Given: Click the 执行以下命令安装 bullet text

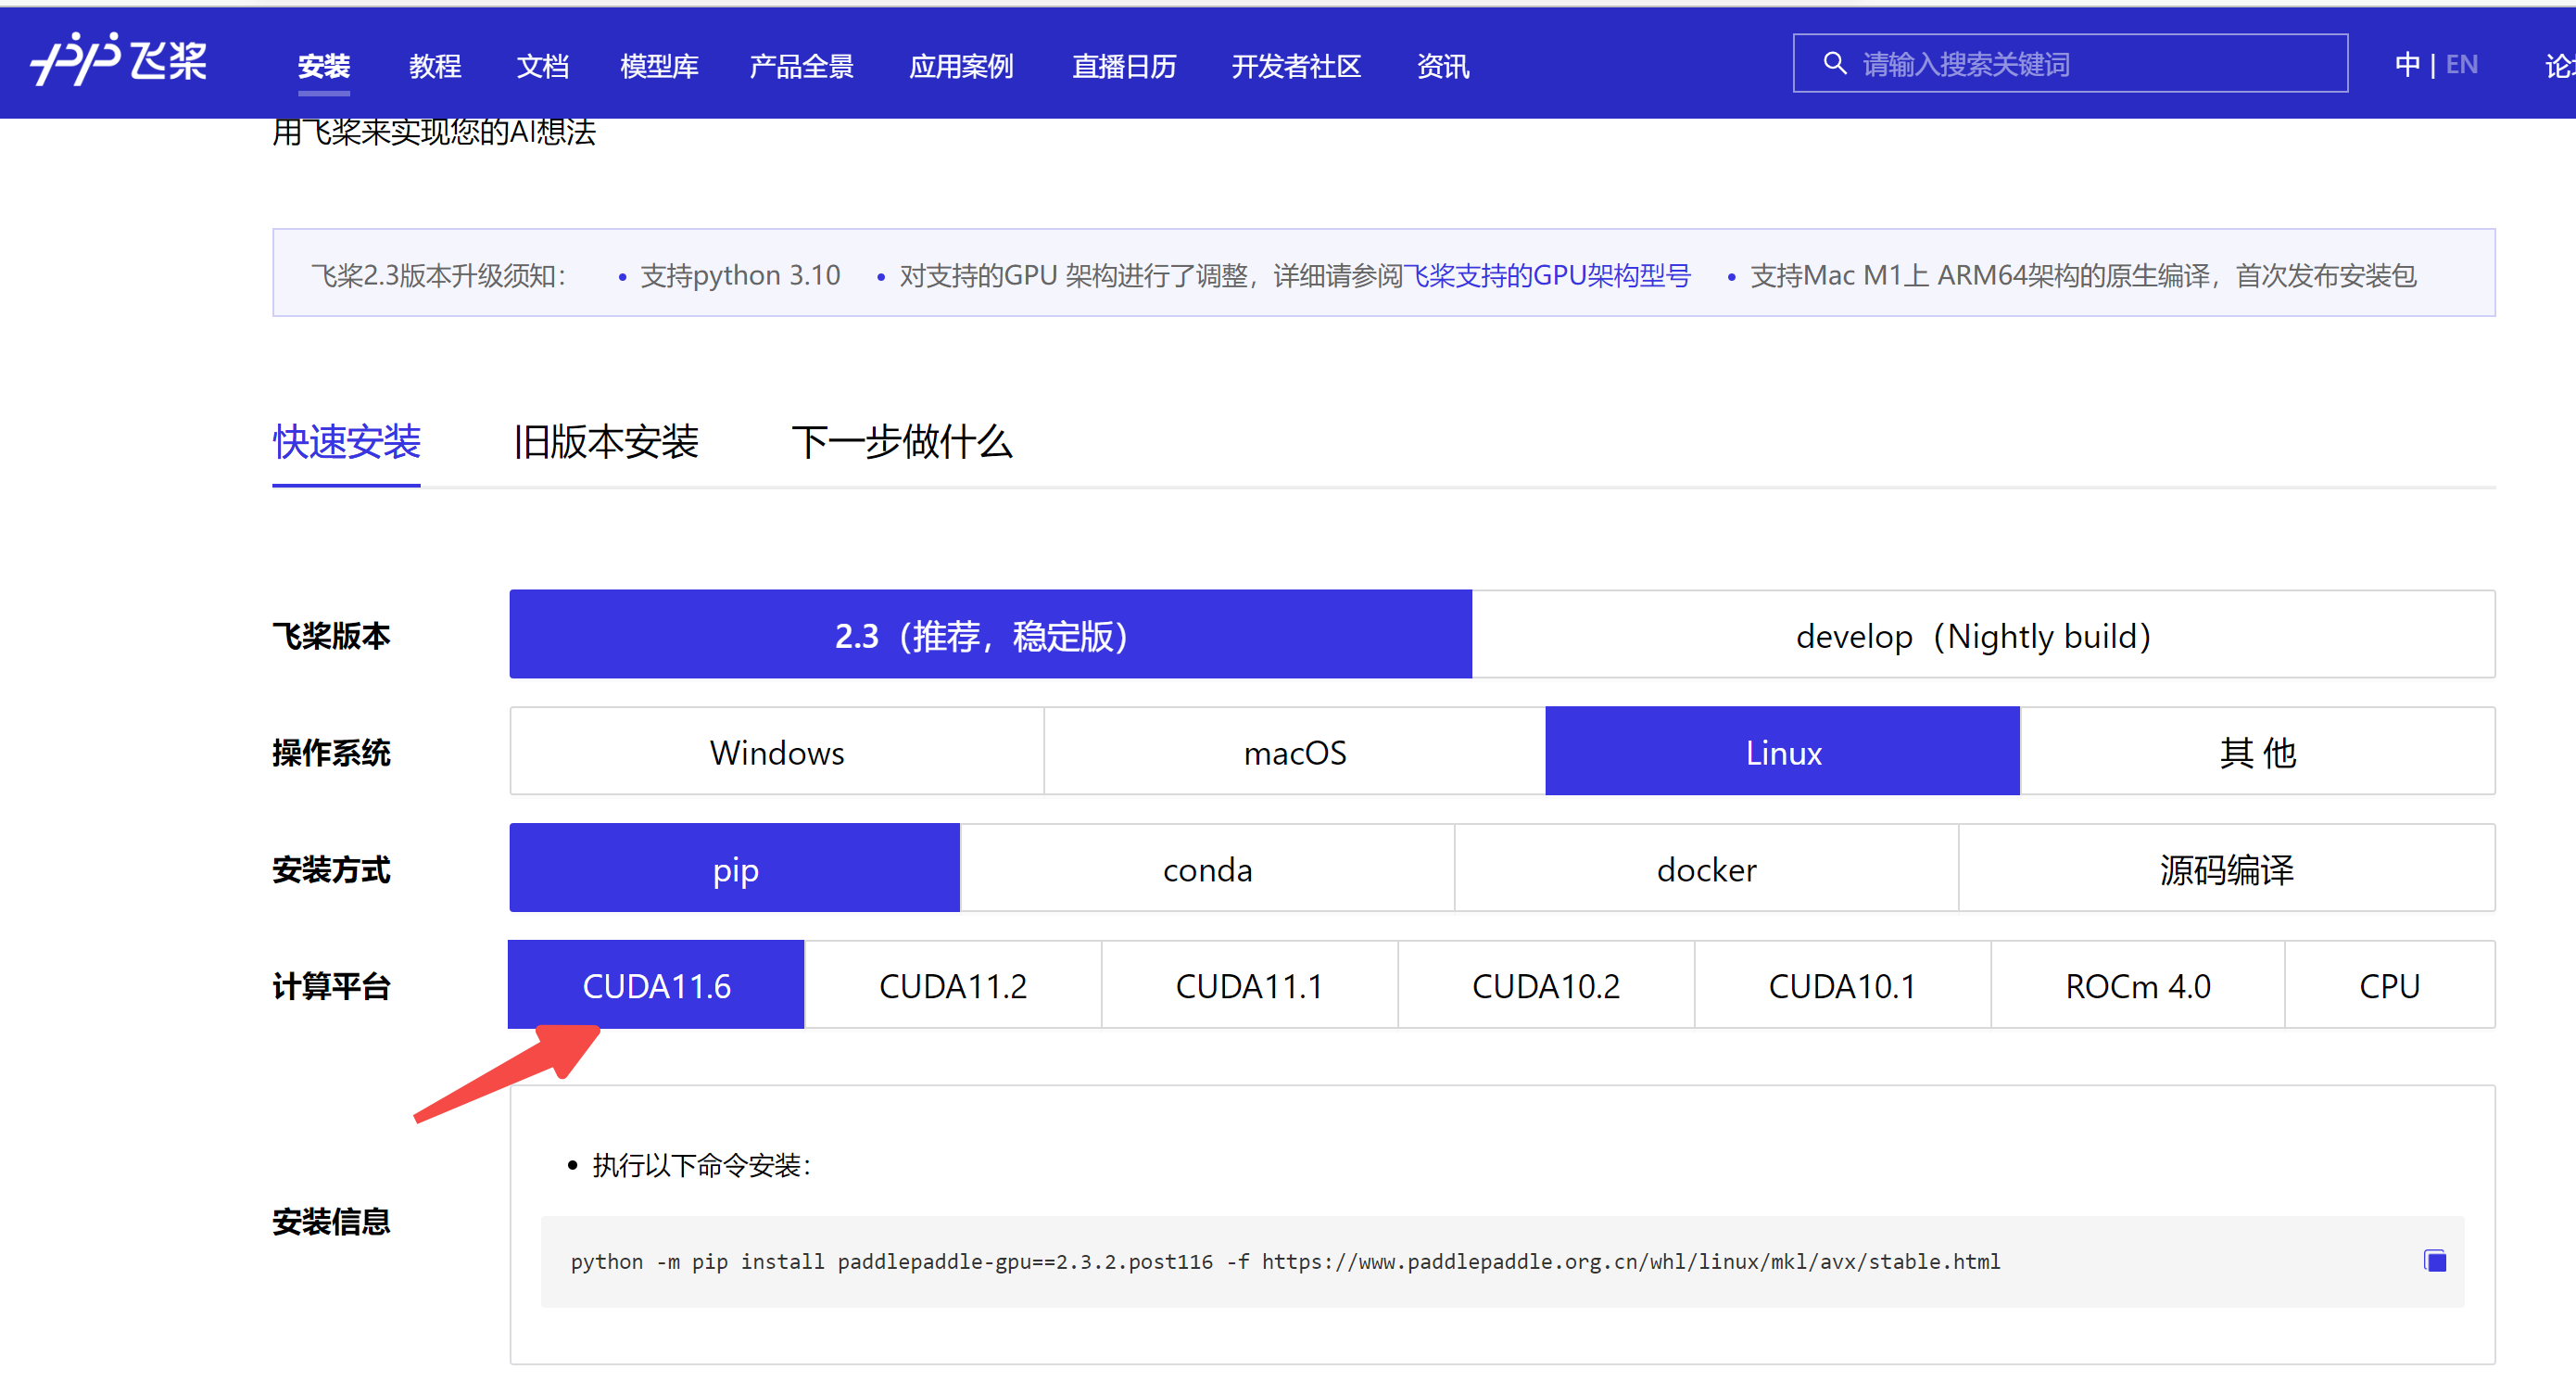Looking at the screenshot, I should click(x=701, y=1165).
